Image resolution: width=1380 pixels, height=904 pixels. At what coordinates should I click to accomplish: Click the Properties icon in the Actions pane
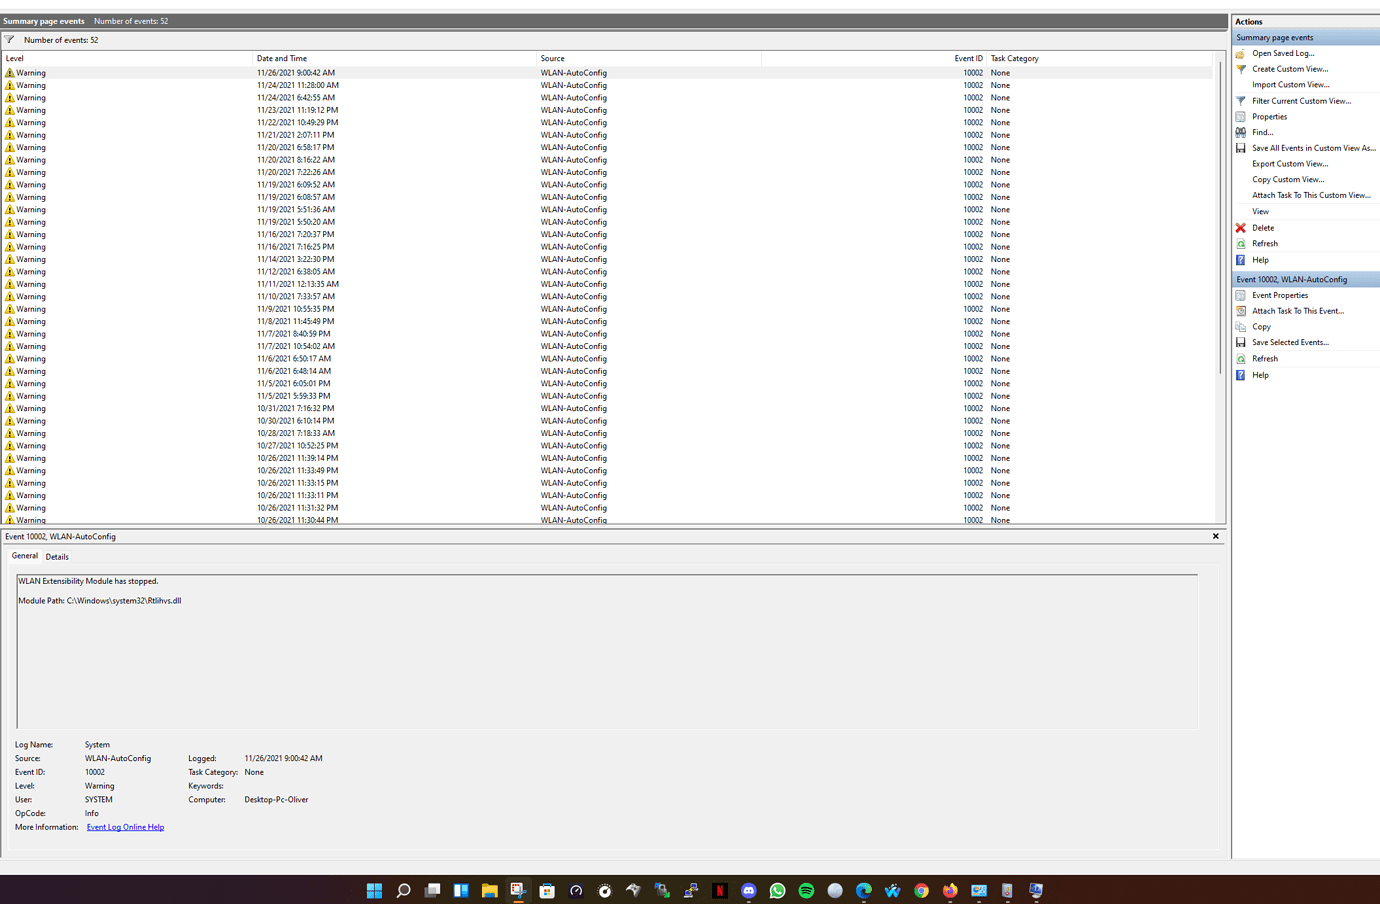[1241, 116]
